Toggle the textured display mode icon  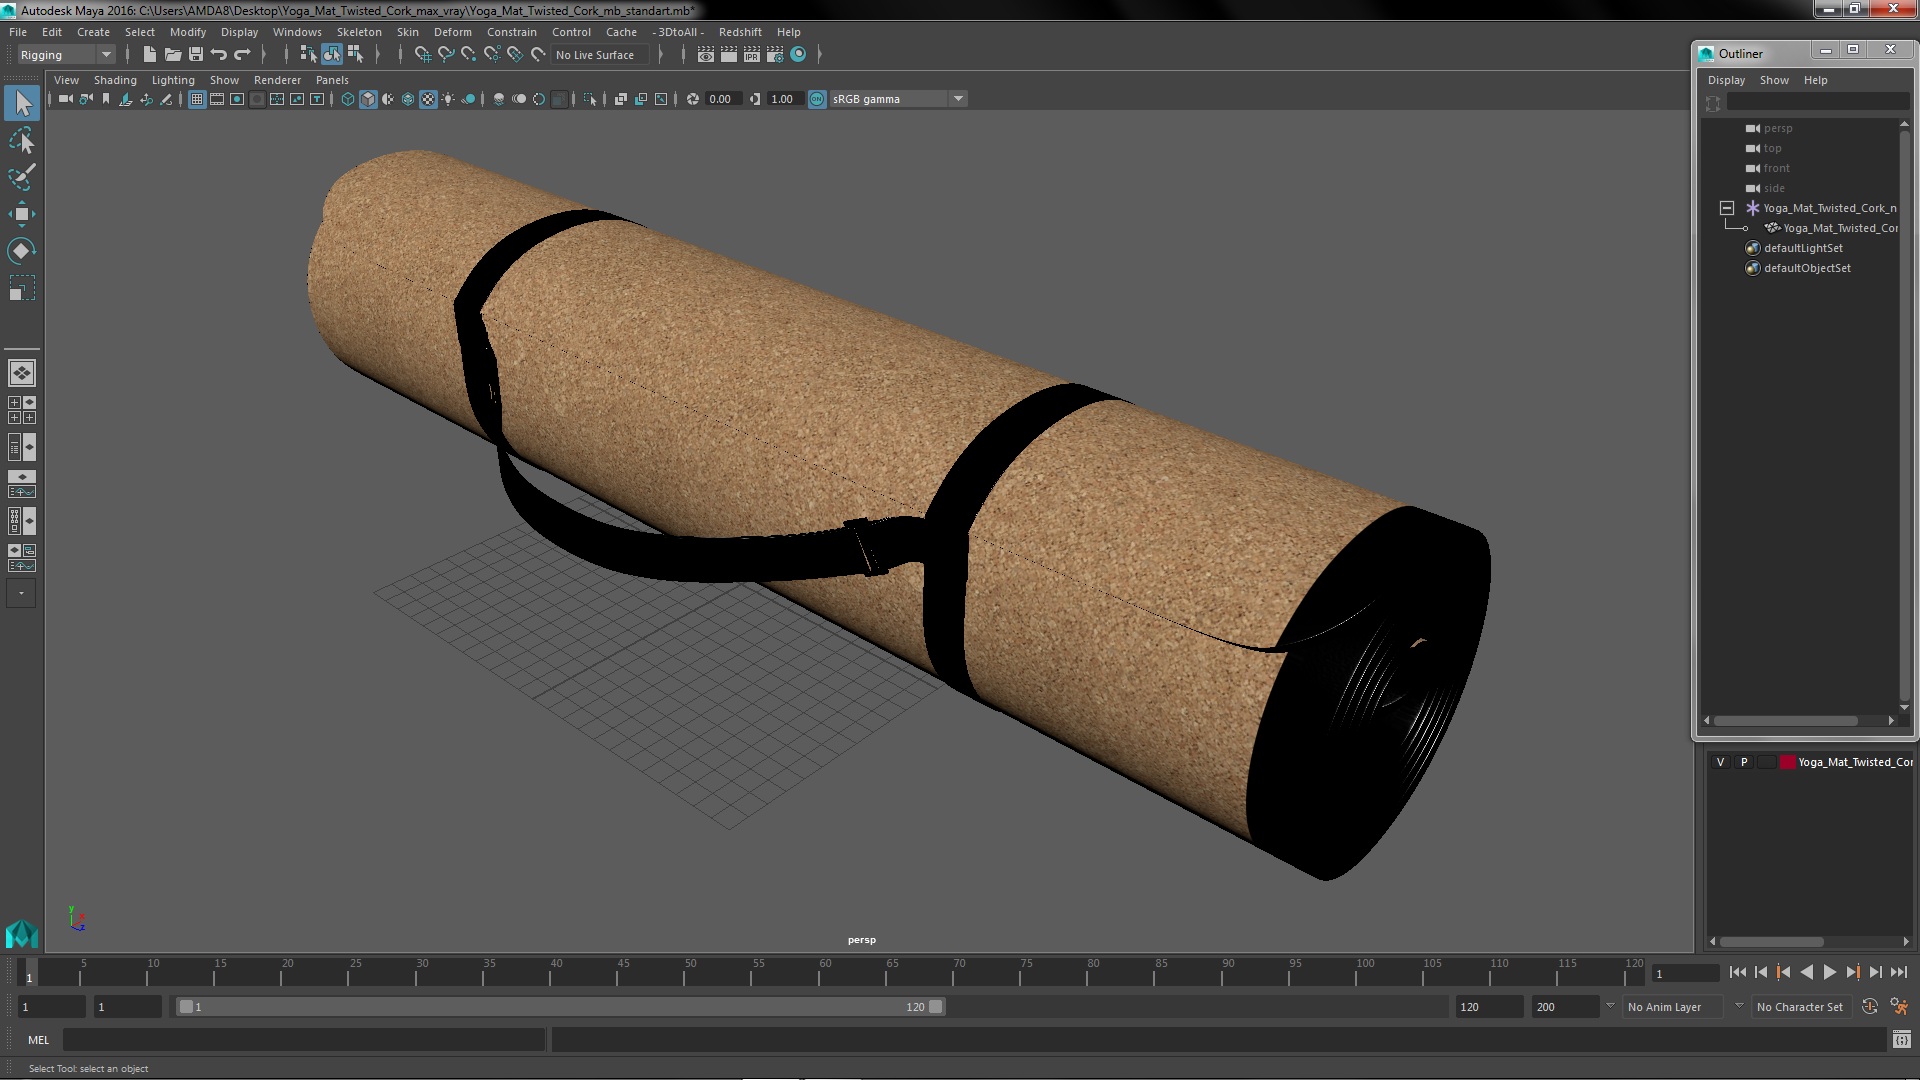(x=428, y=99)
